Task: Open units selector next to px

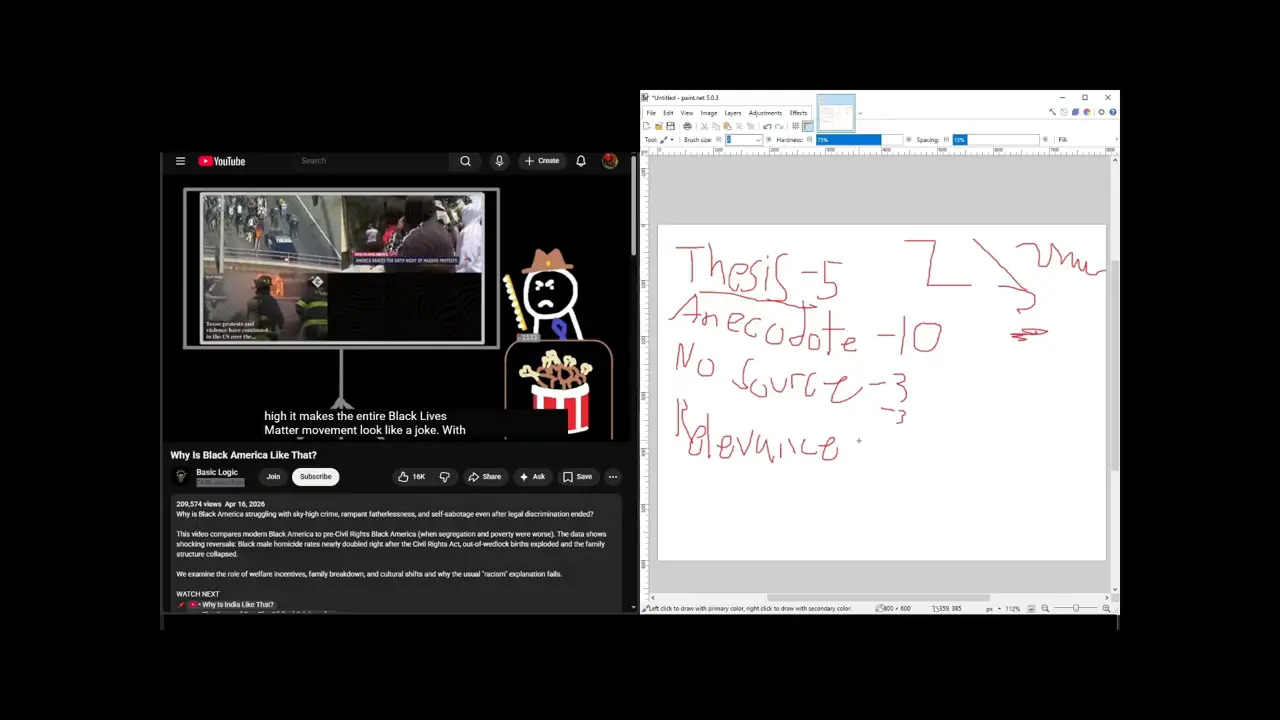Action: (999, 608)
